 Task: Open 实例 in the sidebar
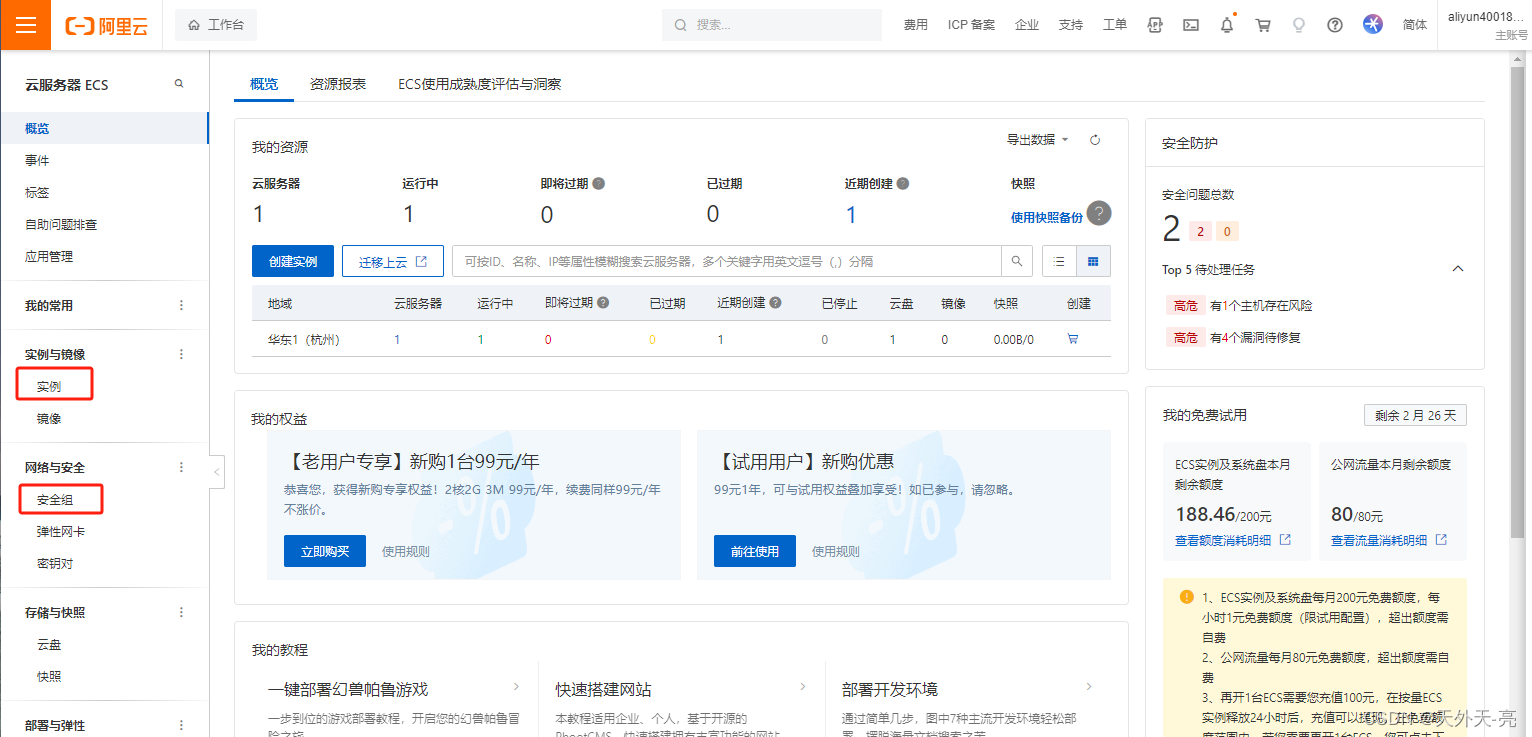click(x=50, y=386)
